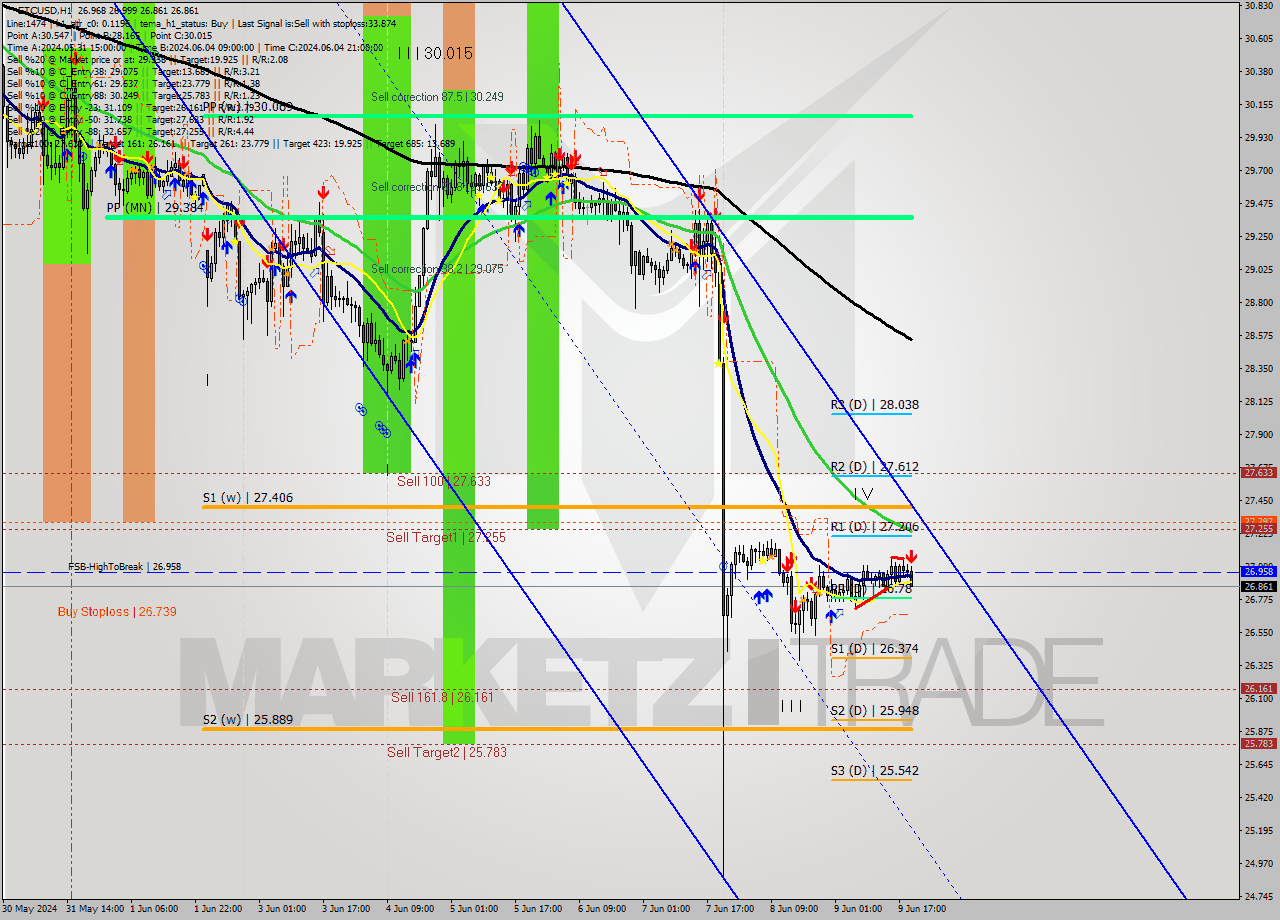Click the 28.800 price axis value
Image resolution: width=1280 pixels, height=920 pixels.
click(1258, 303)
